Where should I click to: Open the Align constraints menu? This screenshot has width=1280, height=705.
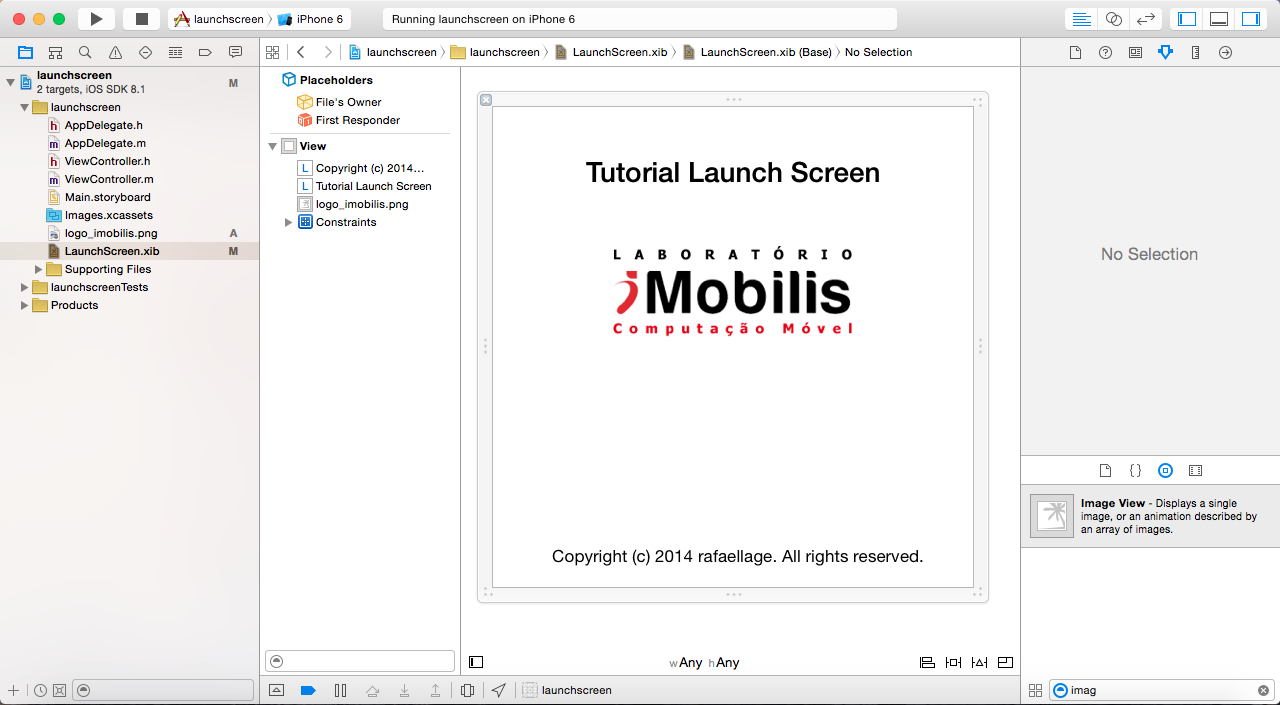[927, 662]
